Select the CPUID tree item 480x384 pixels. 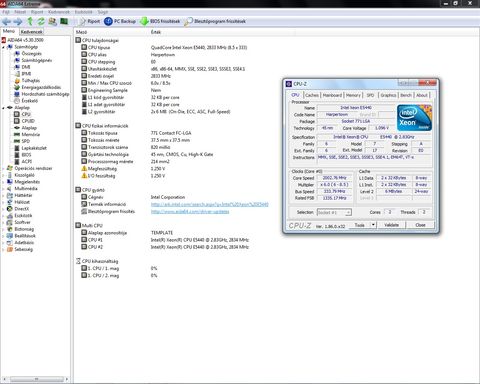pos(28,121)
